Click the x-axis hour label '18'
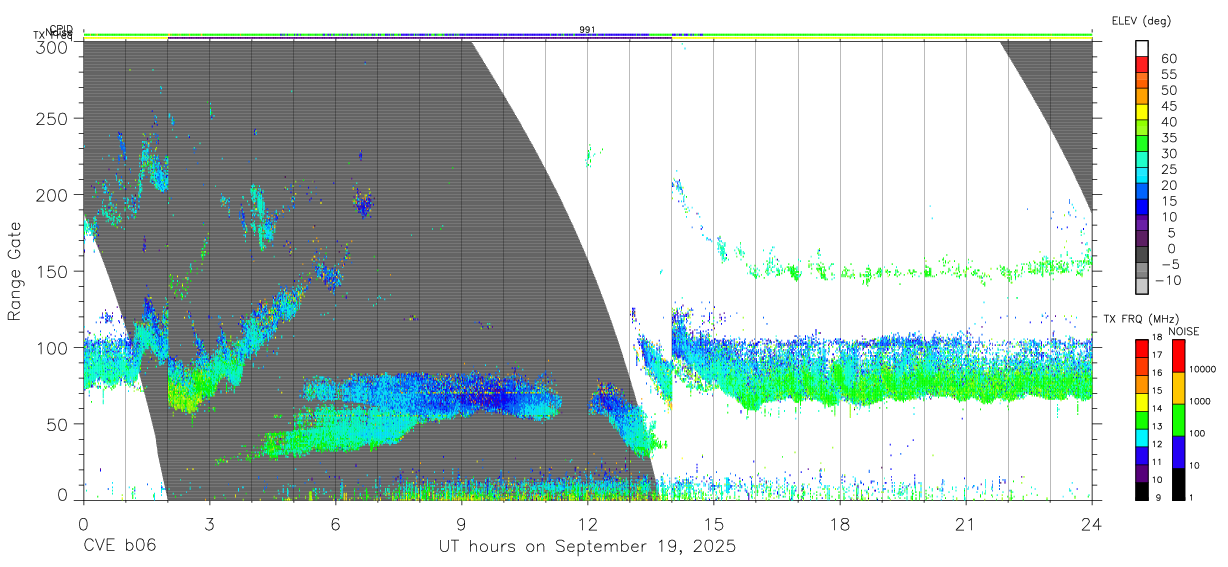This screenshot has height=567, width=1228. [840, 524]
